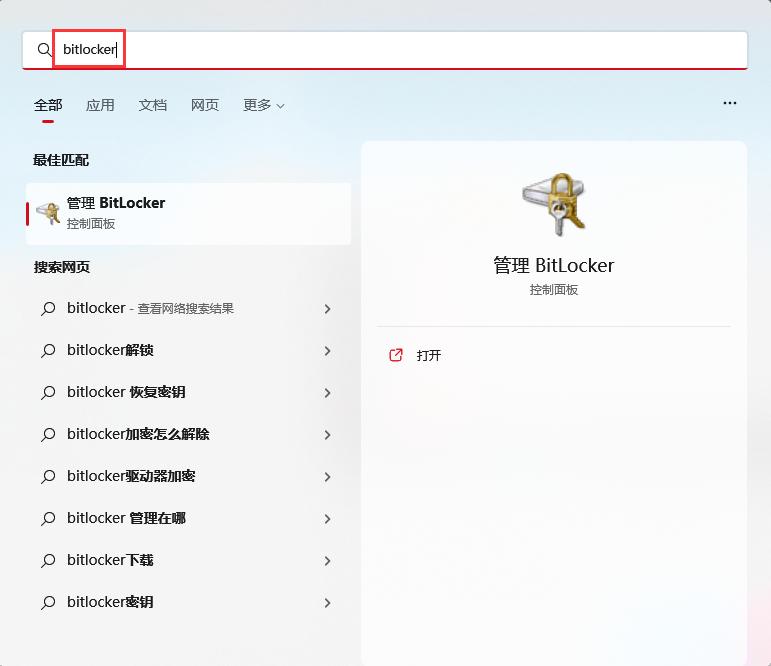Switch to the 文档 tab

pos(153,105)
